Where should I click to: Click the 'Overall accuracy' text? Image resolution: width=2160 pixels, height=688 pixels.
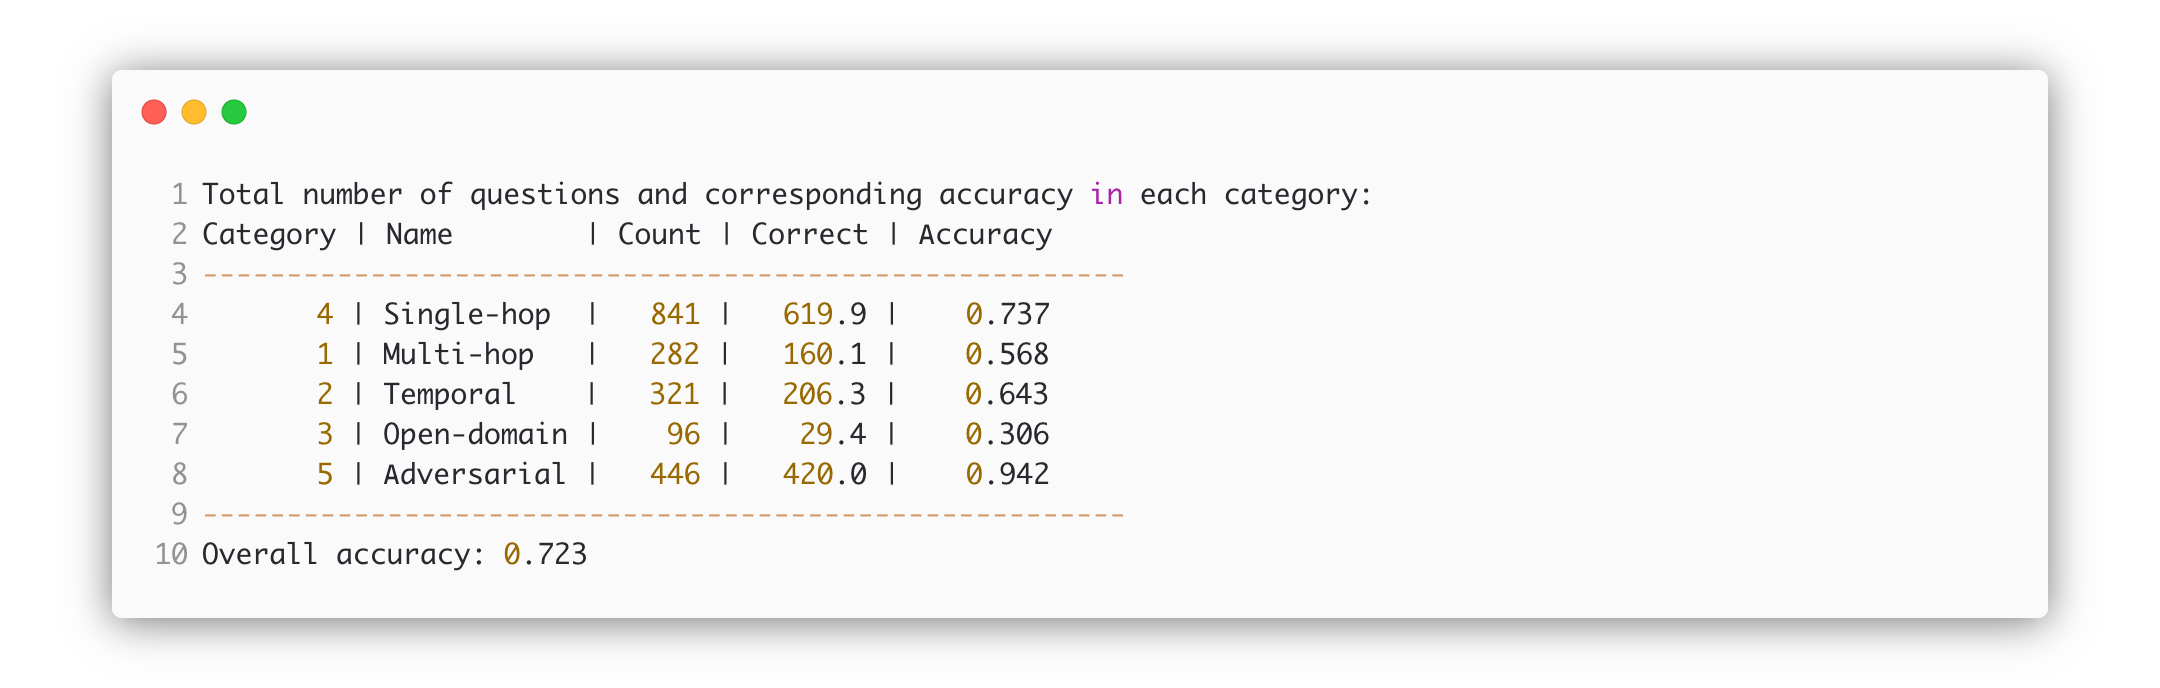[x=336, y=554]
